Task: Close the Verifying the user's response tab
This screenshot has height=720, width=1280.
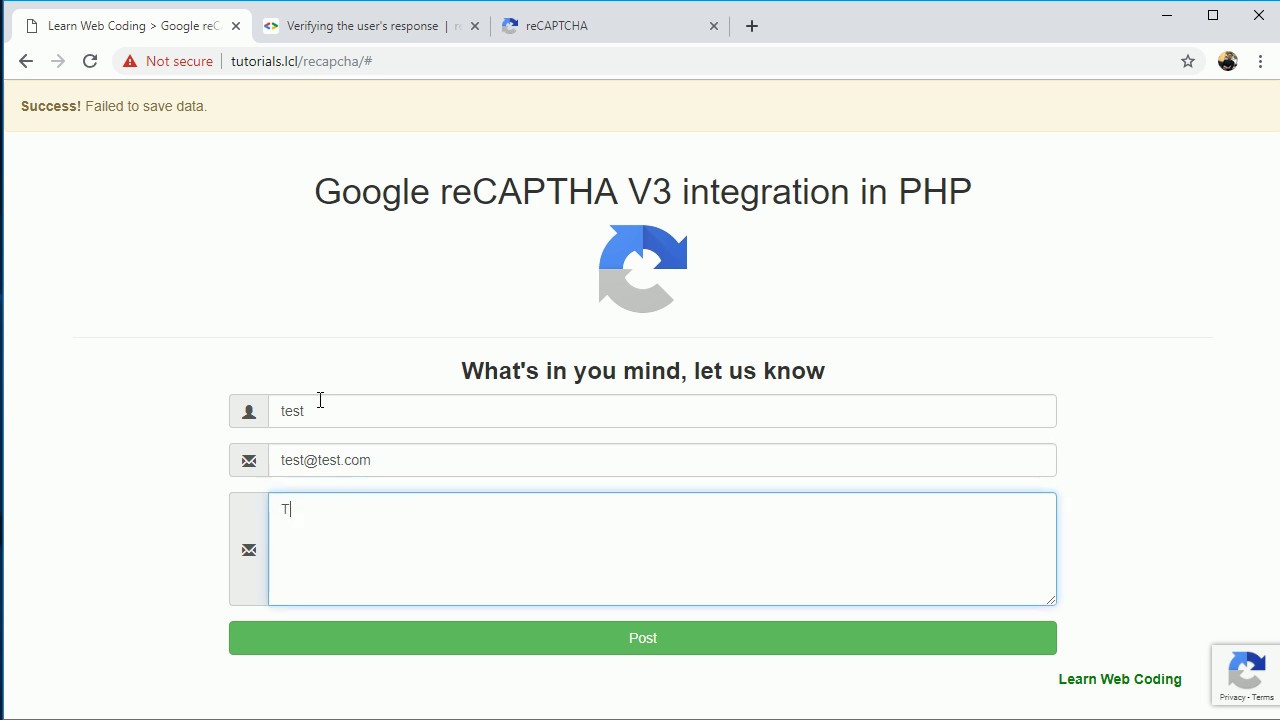Action: [475, 26]
